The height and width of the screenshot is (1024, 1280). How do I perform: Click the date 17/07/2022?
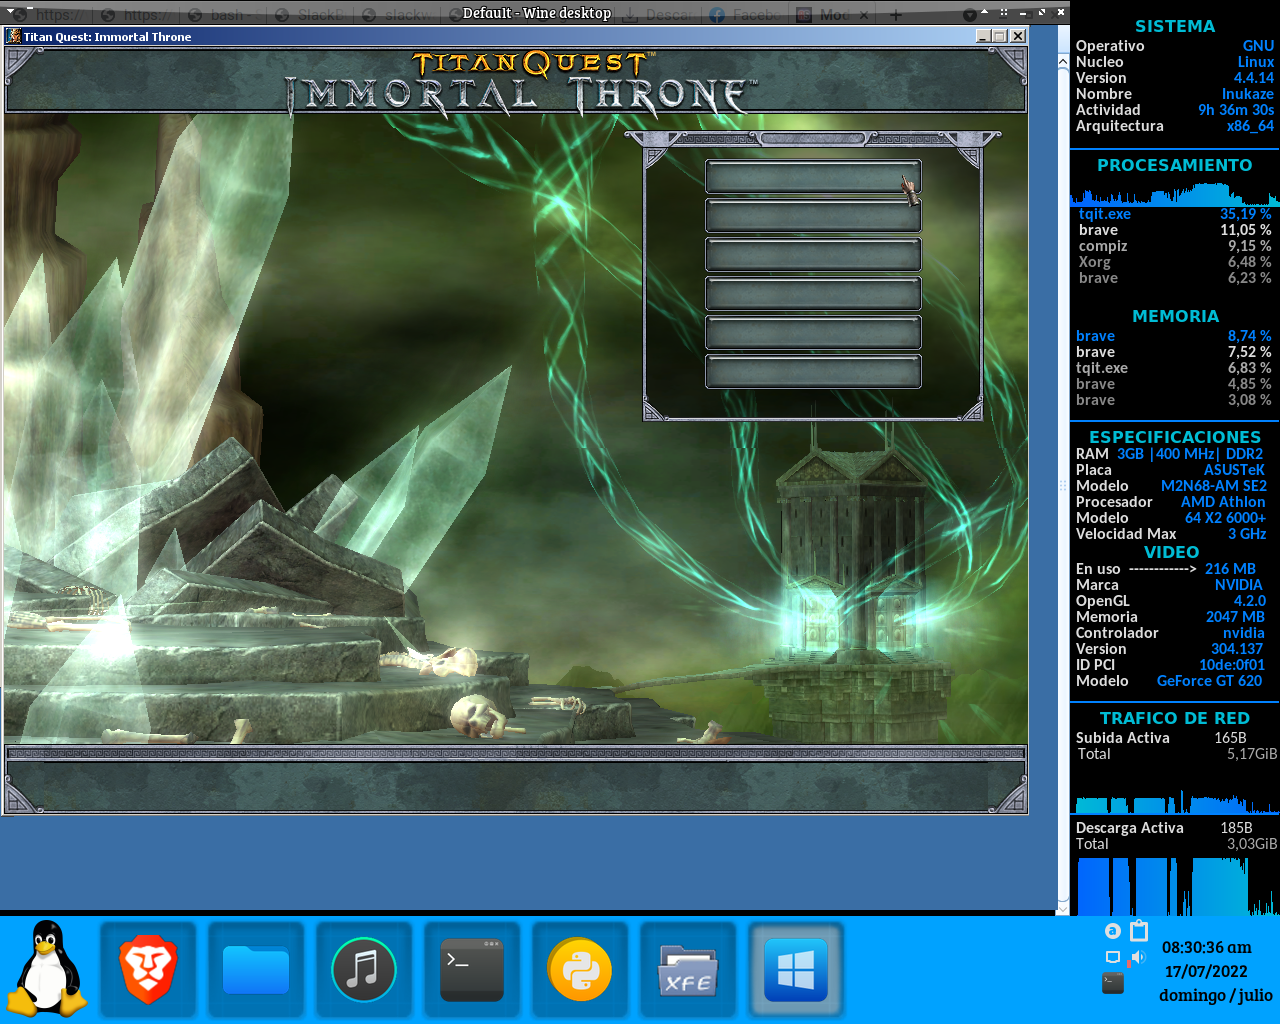[x=1206, y=971]
